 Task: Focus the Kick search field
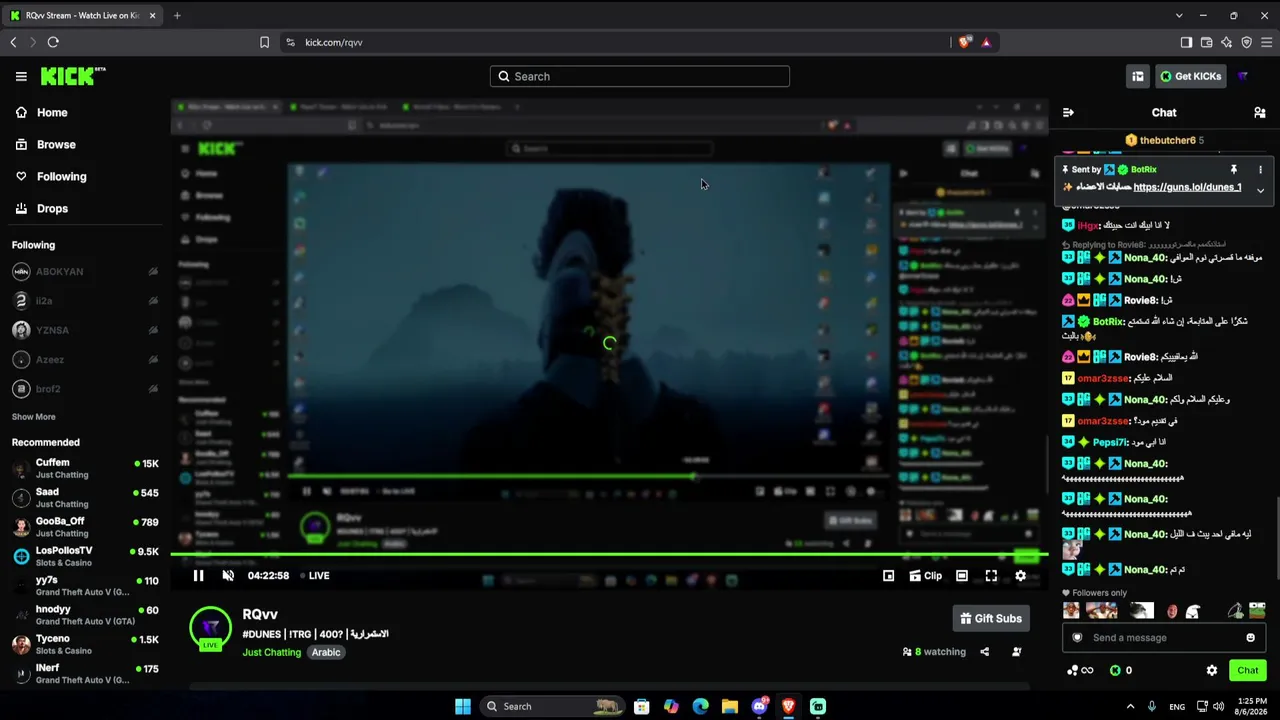click(640, 76)
